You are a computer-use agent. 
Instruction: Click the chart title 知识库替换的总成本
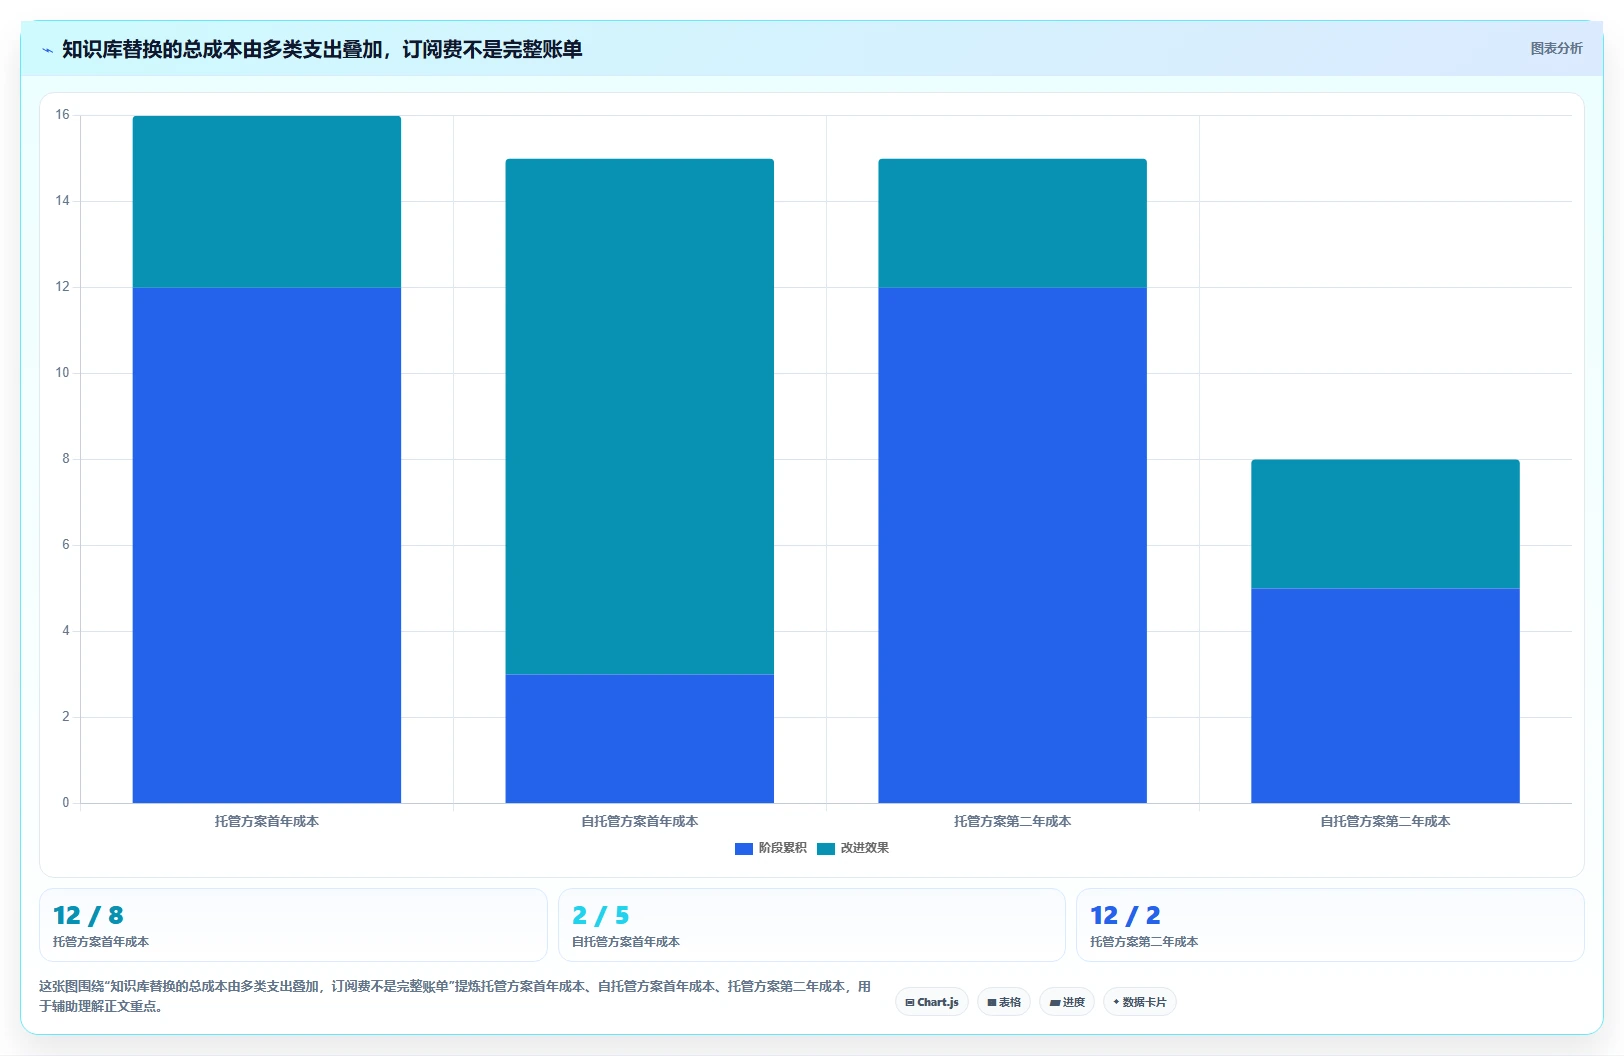coord(322,49)
